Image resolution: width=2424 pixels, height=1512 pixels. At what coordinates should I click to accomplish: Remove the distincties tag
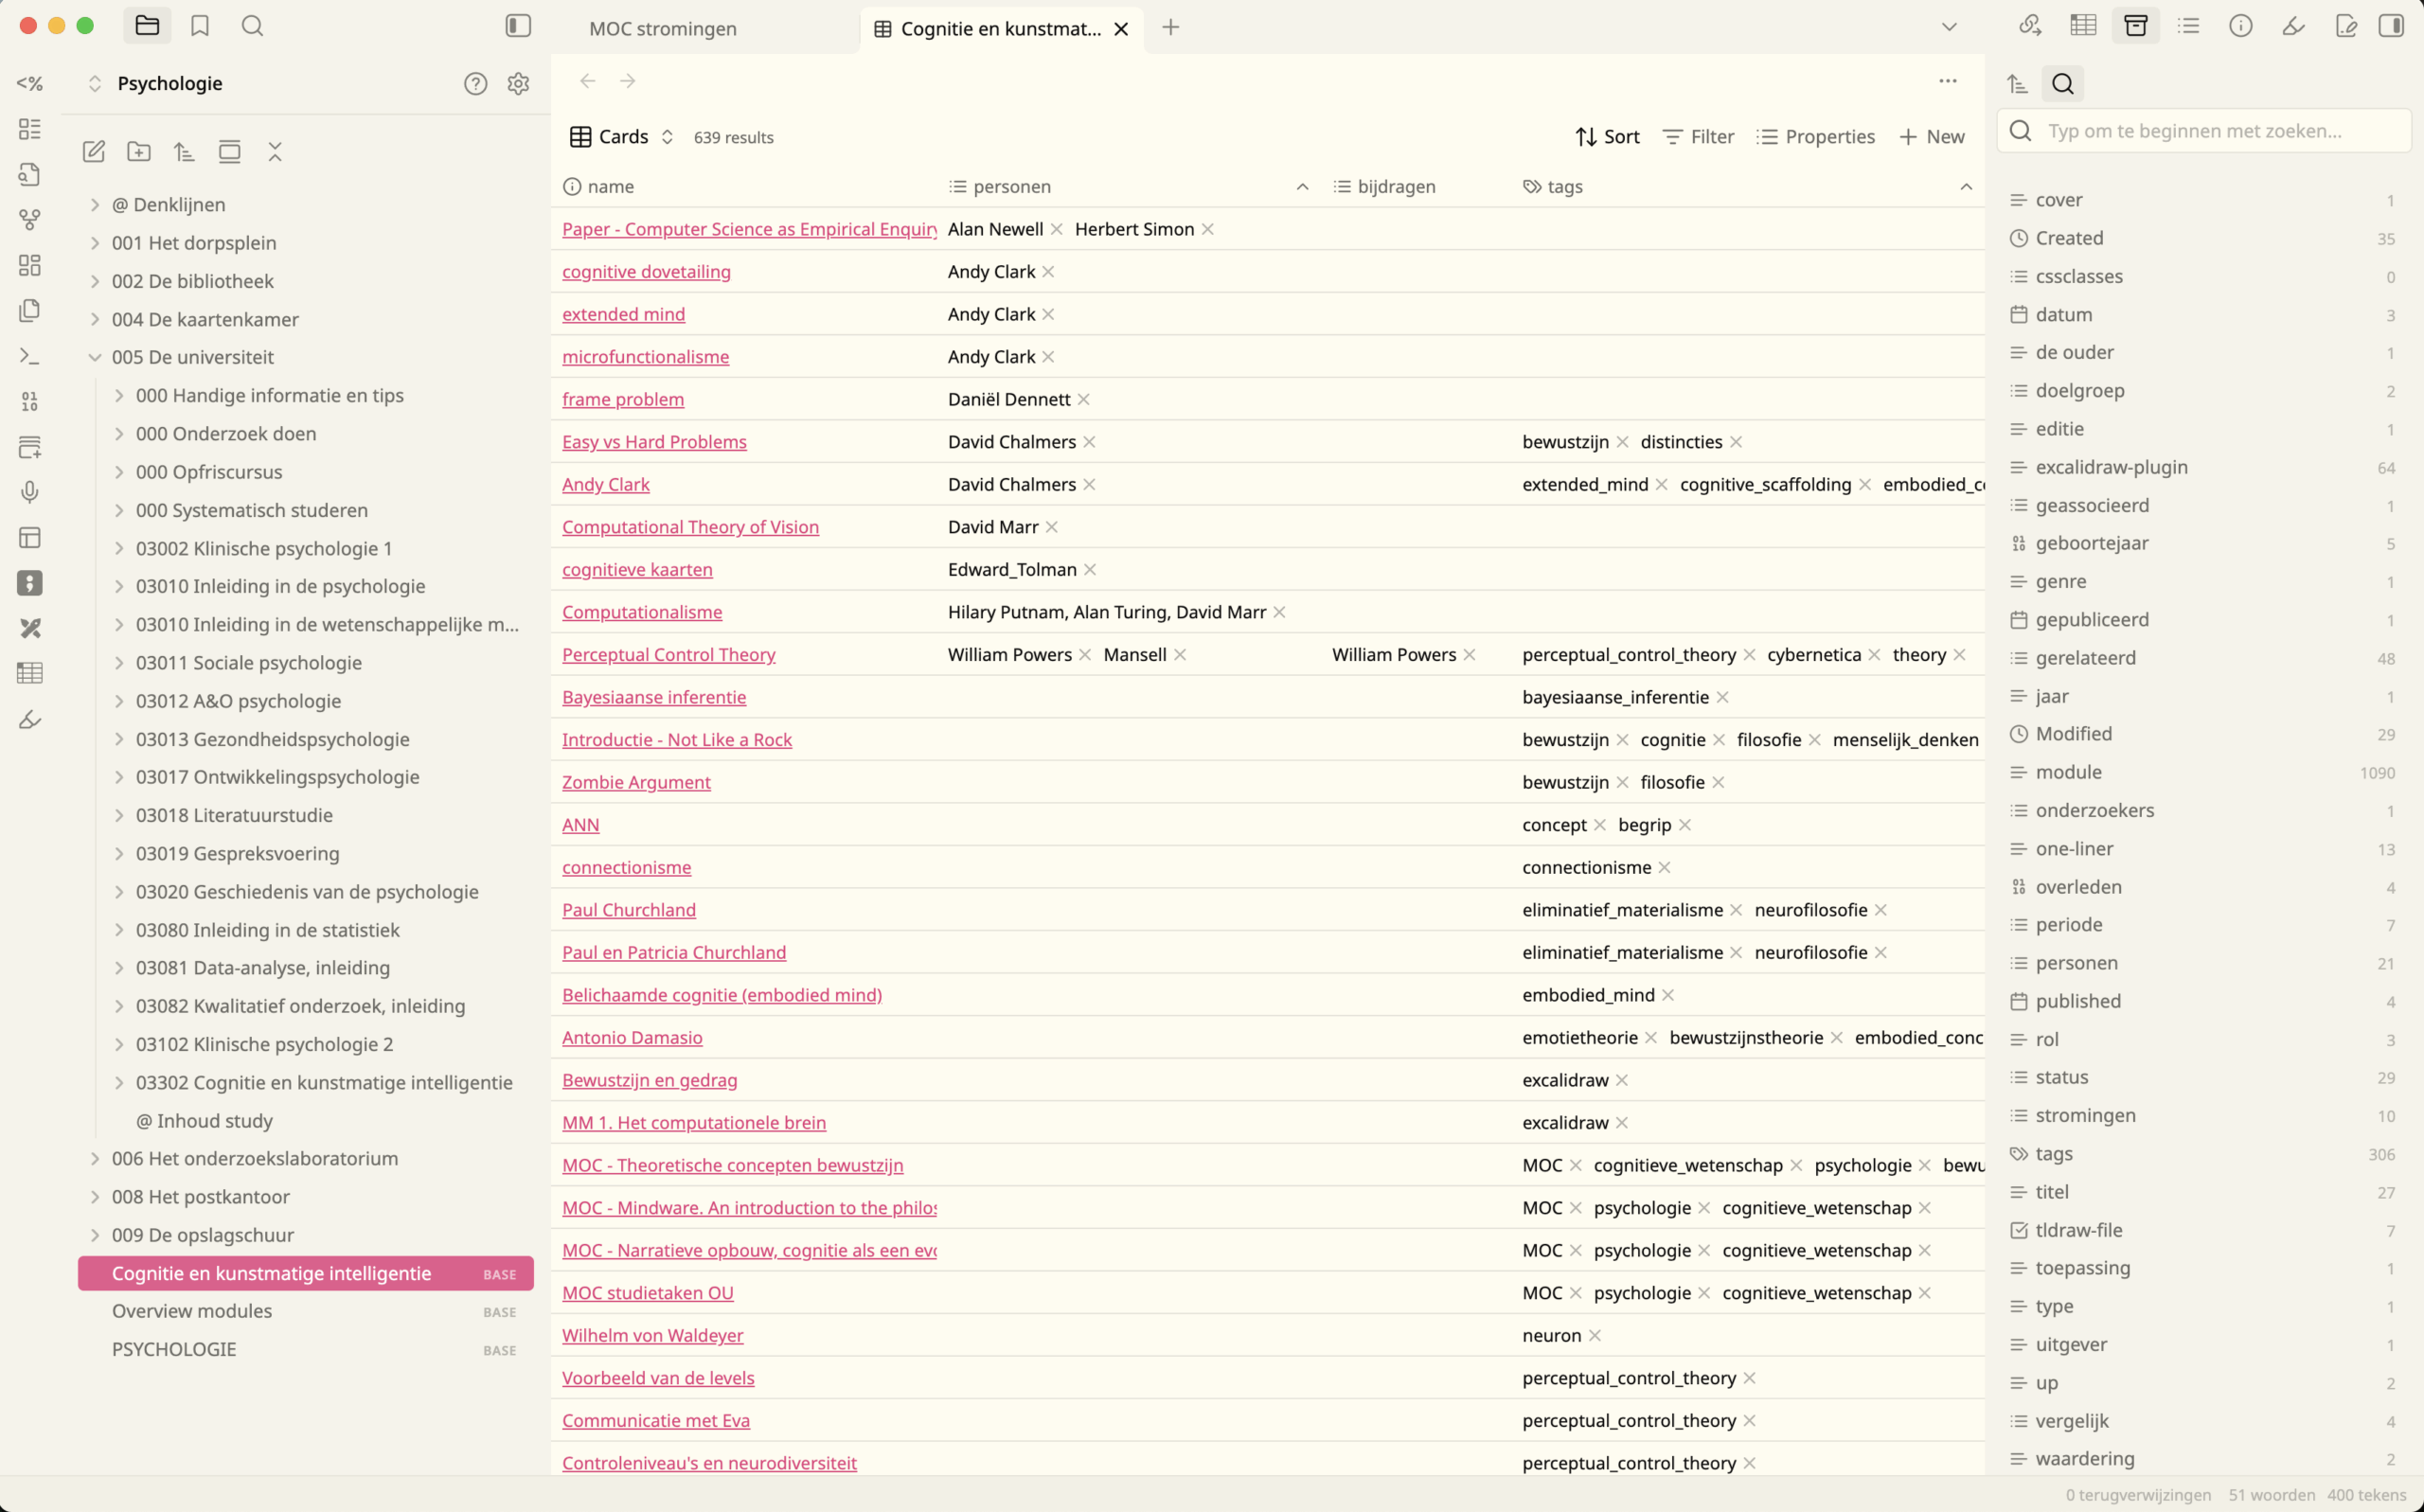(x=1736, y=442)
